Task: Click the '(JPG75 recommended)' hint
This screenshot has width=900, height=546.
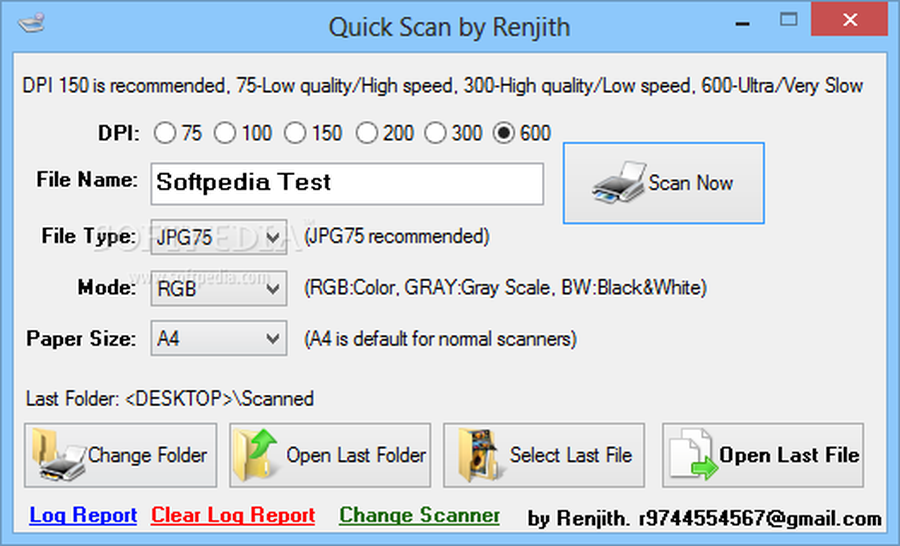Action: tap(397, 236)
